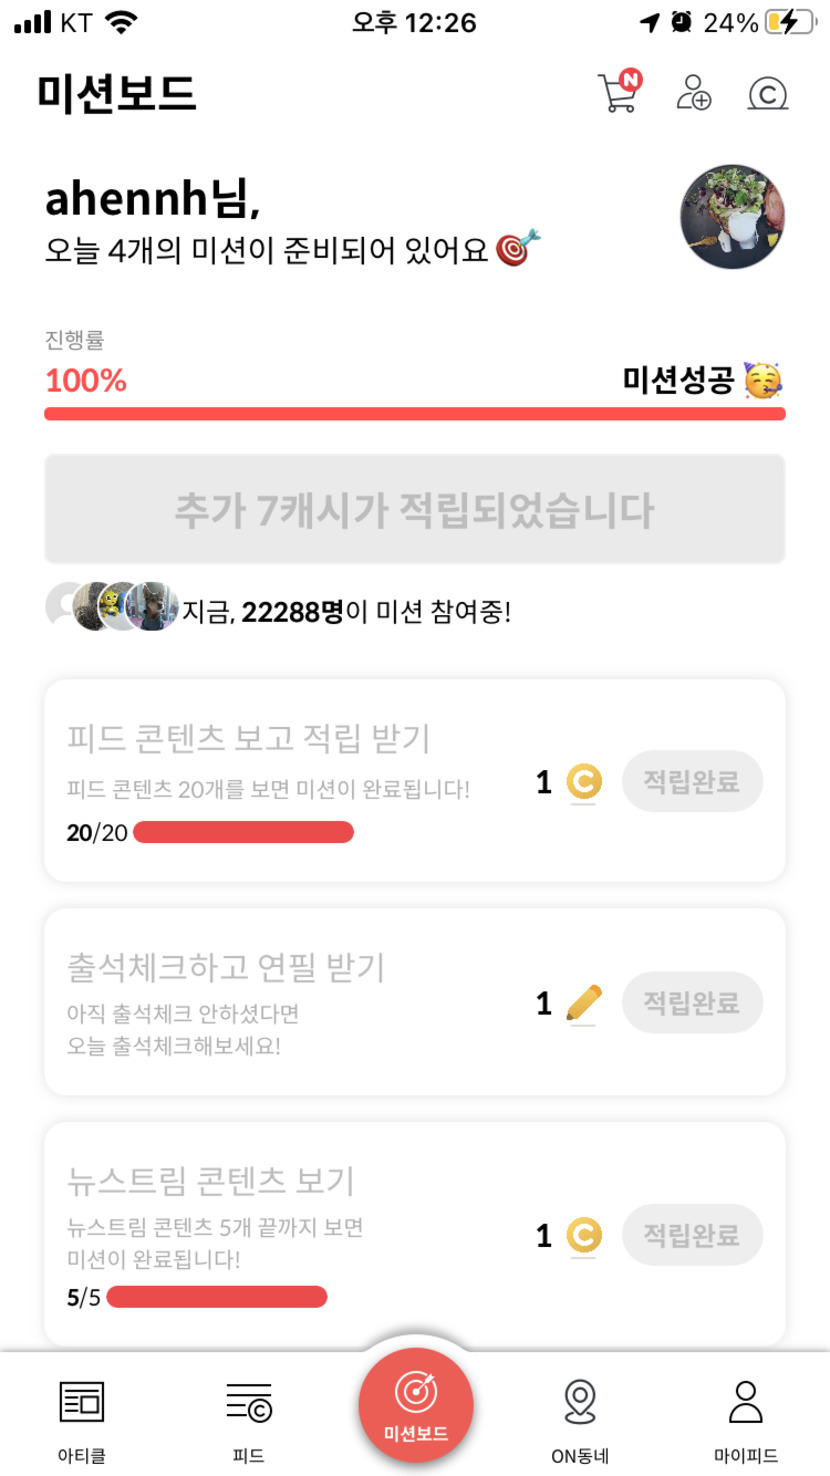Open the shopping cart icon

coord(618,93)
